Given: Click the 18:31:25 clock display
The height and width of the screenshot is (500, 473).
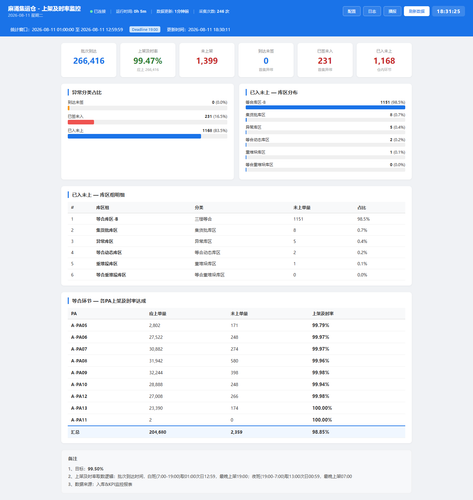Looking at the screenshot, I should pos(448,11).
